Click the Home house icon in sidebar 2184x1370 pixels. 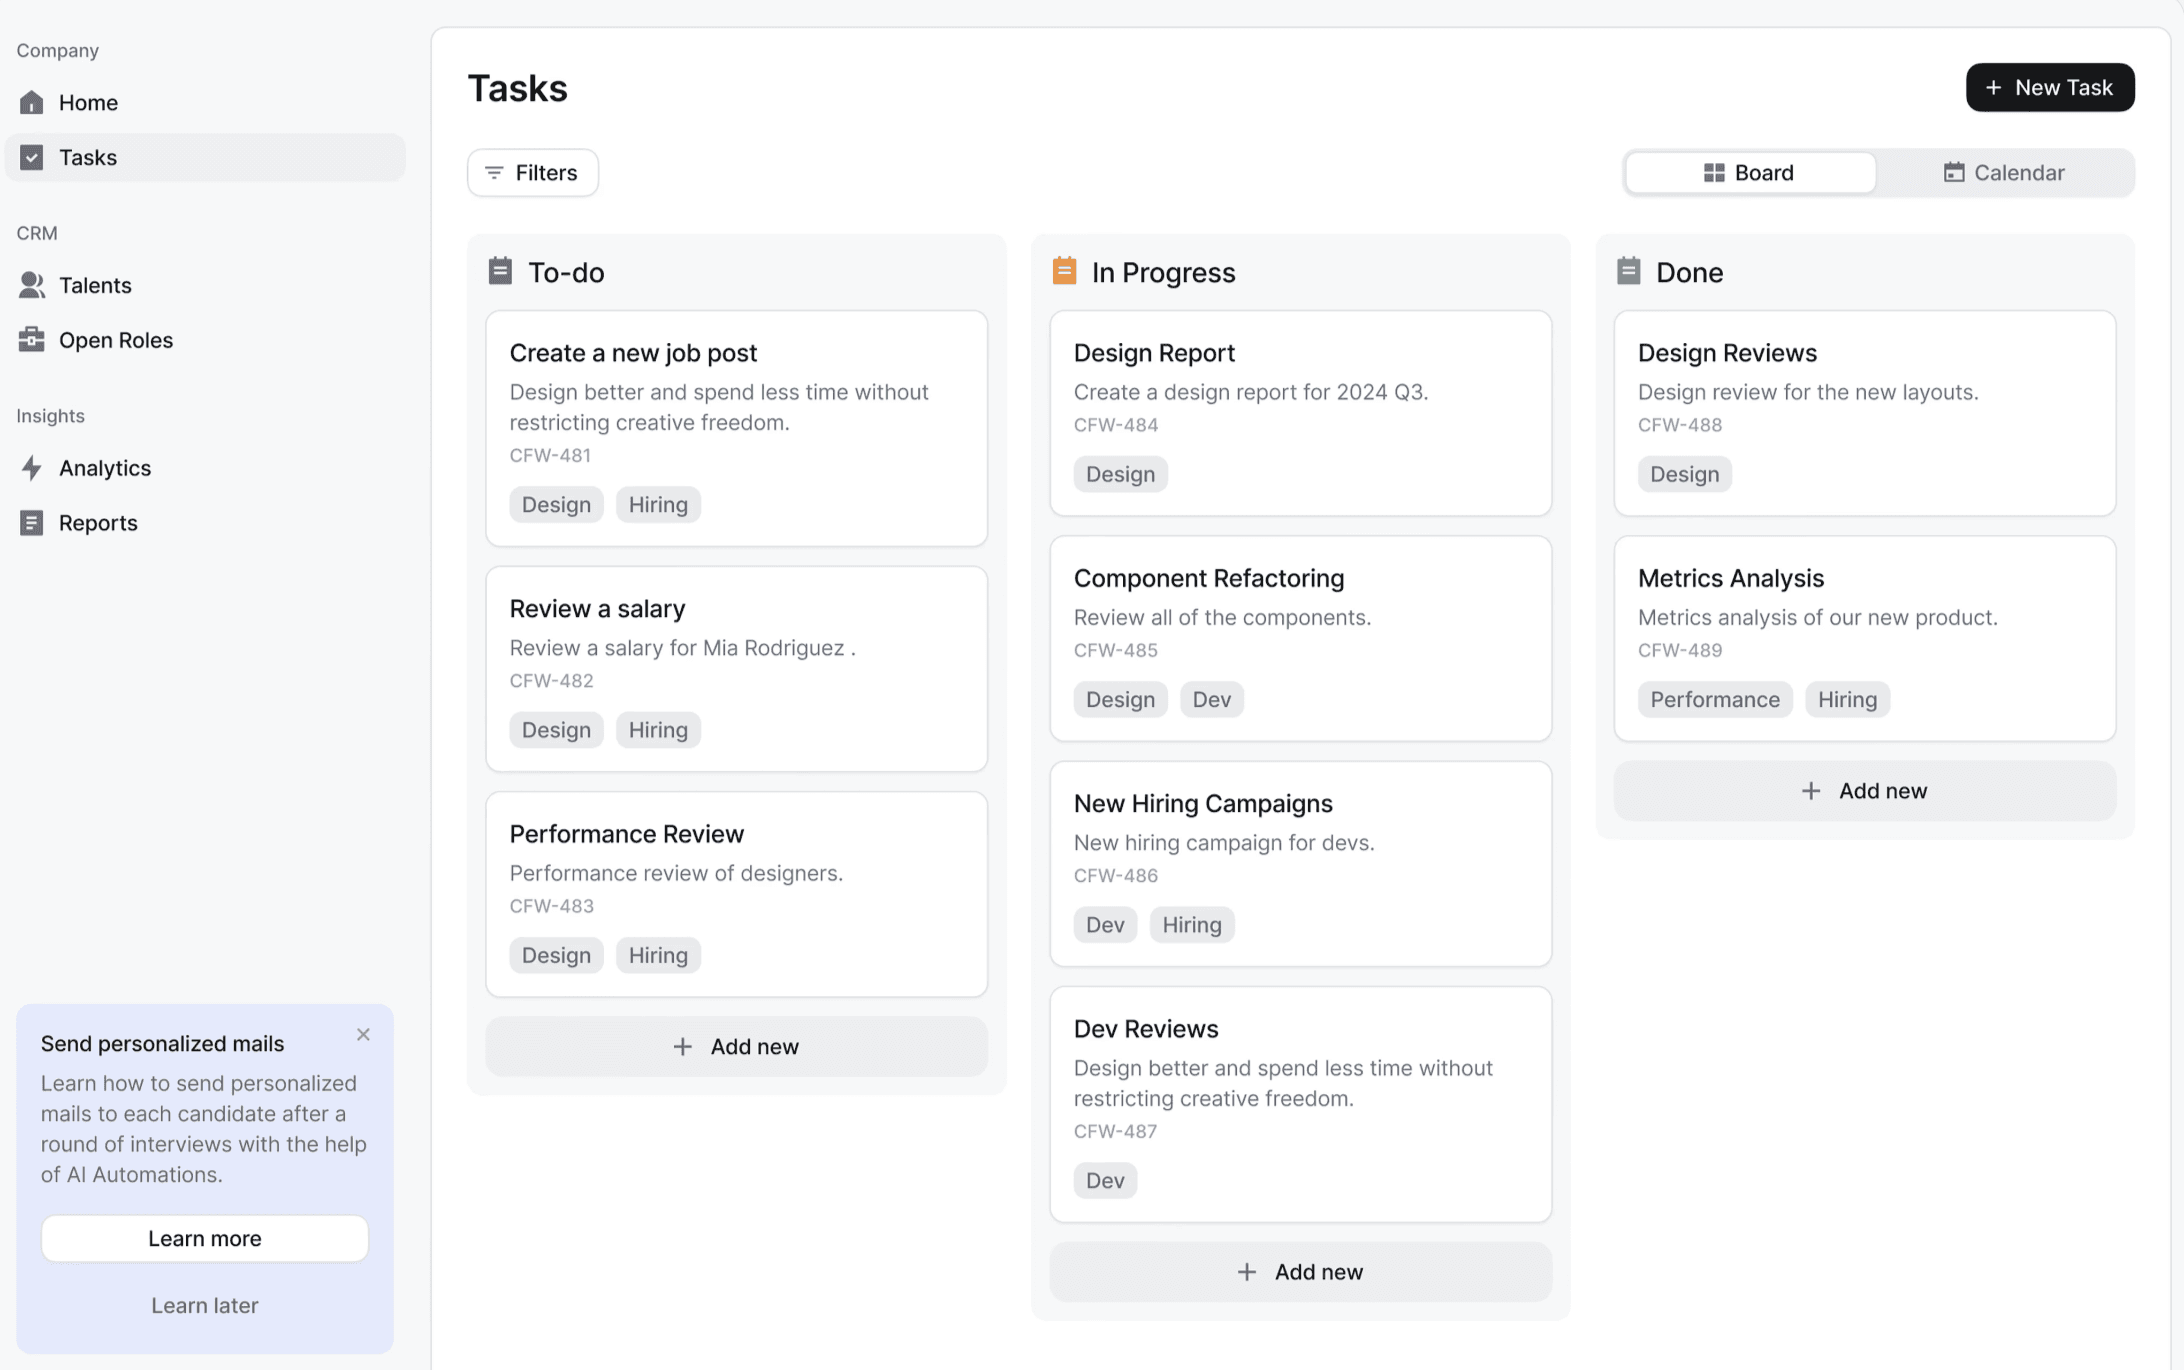coord(31,102)
